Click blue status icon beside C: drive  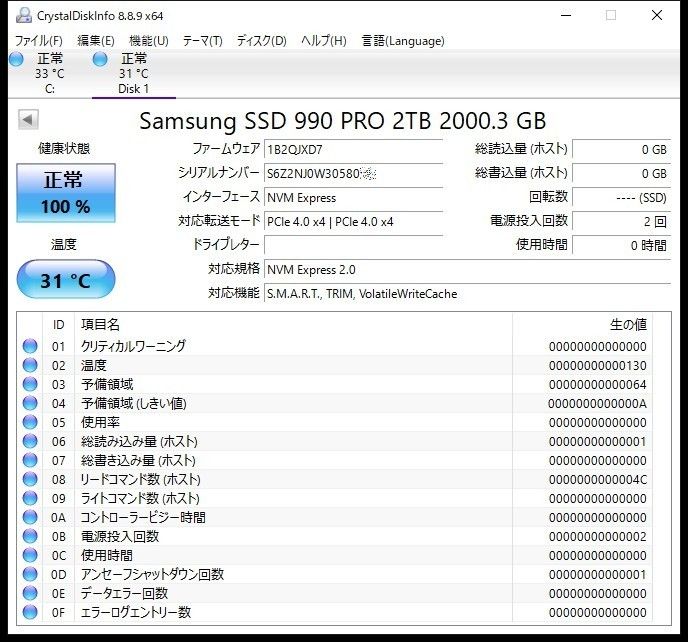pyautogui.click(x=16, y=59)
